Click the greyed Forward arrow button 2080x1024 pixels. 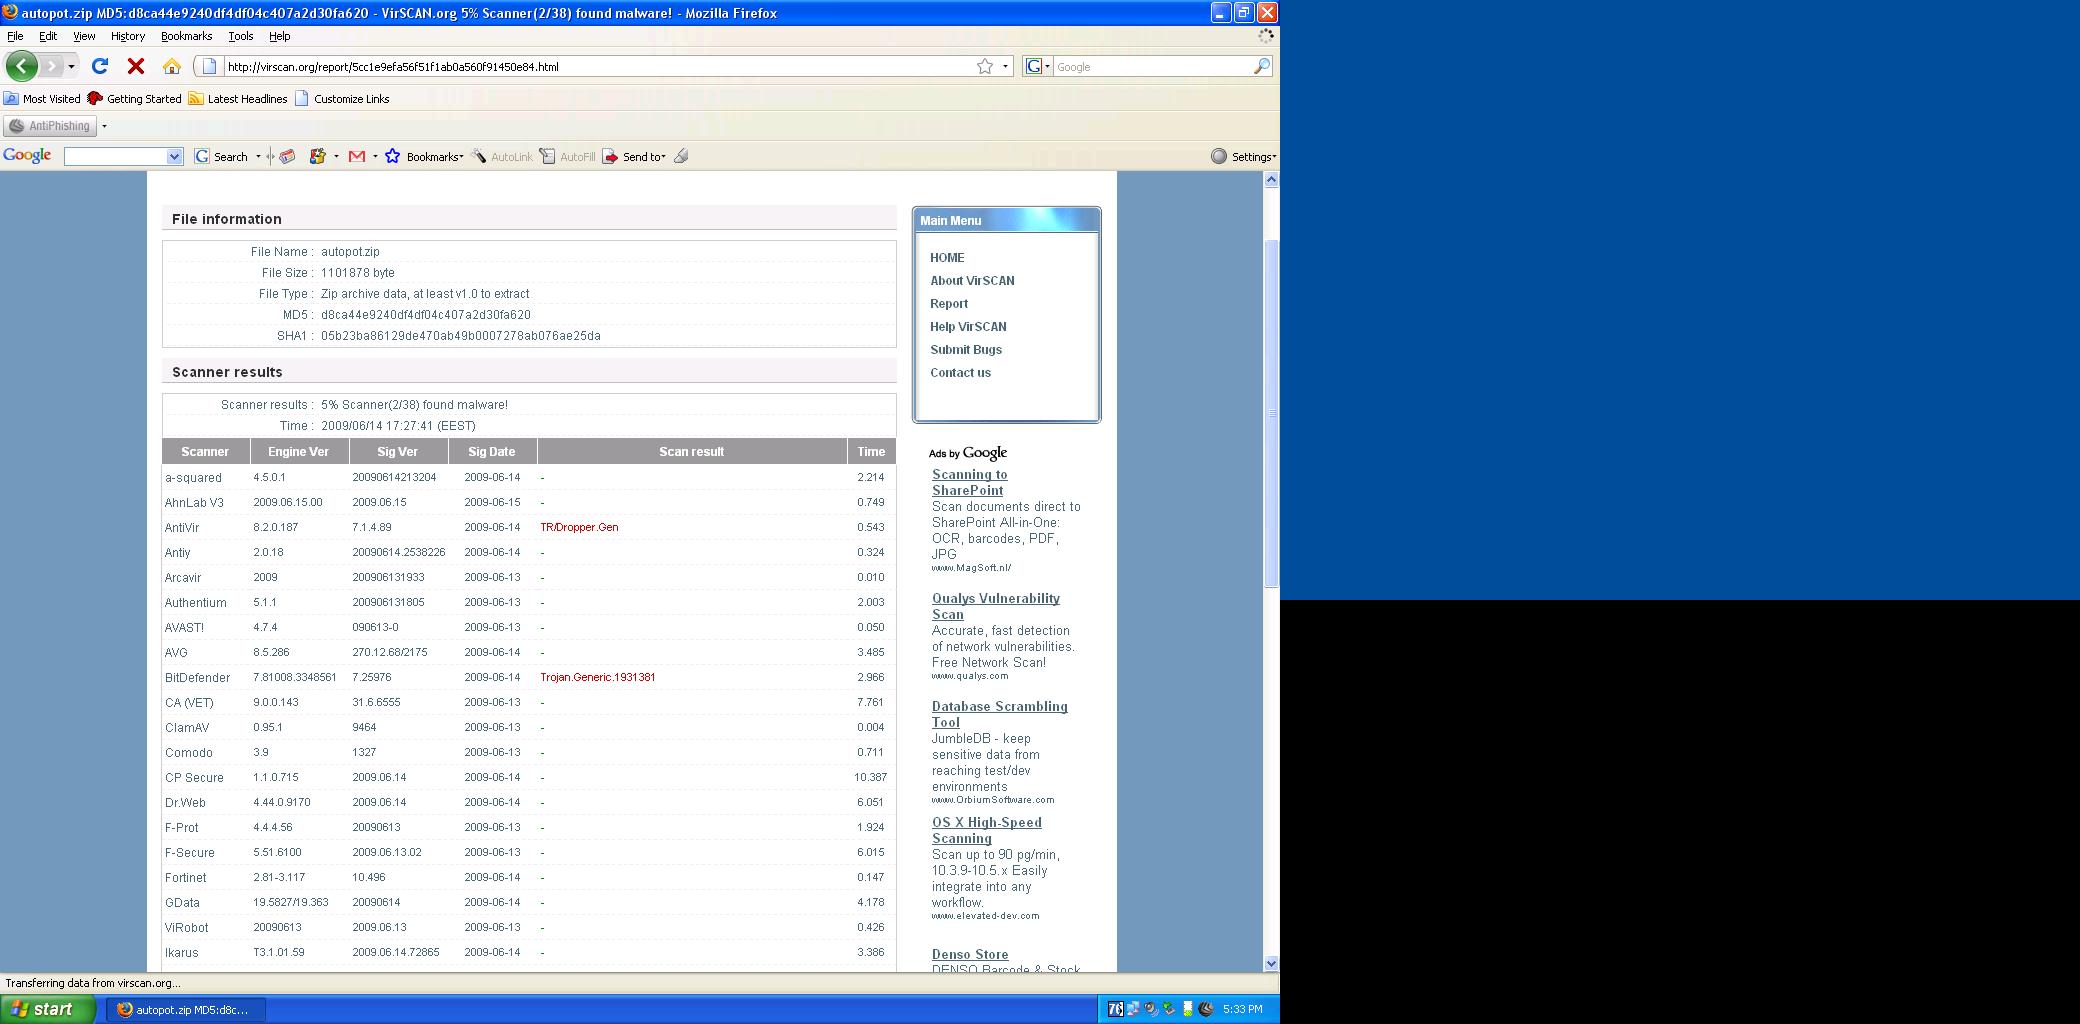pyautogui.click(x=52, y=66)
